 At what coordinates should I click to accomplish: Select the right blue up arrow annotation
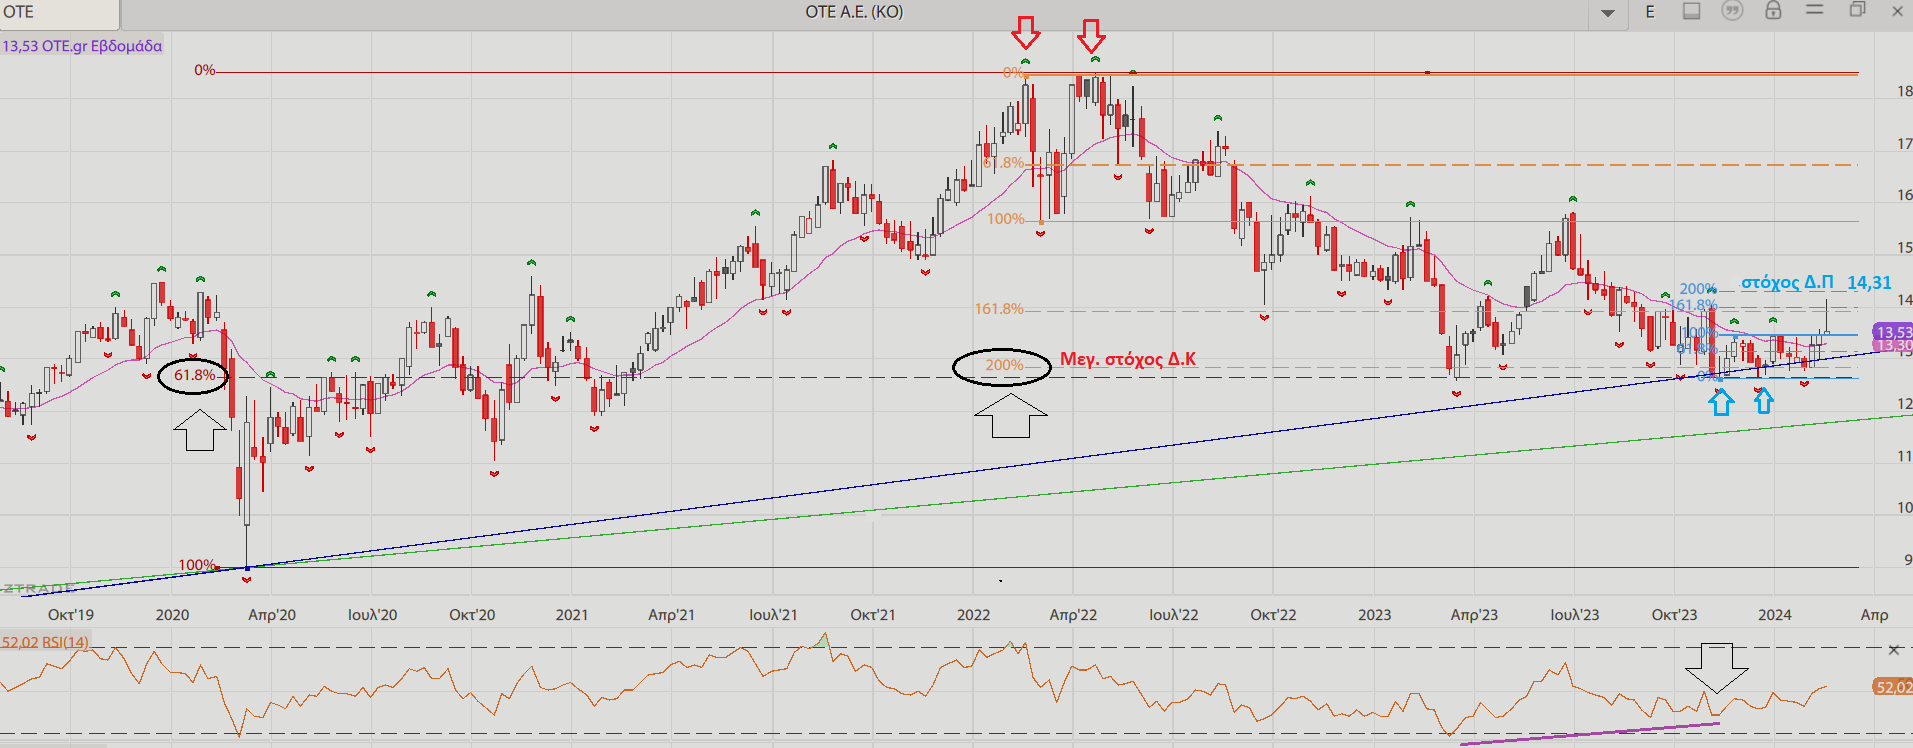click(1764, 400)
